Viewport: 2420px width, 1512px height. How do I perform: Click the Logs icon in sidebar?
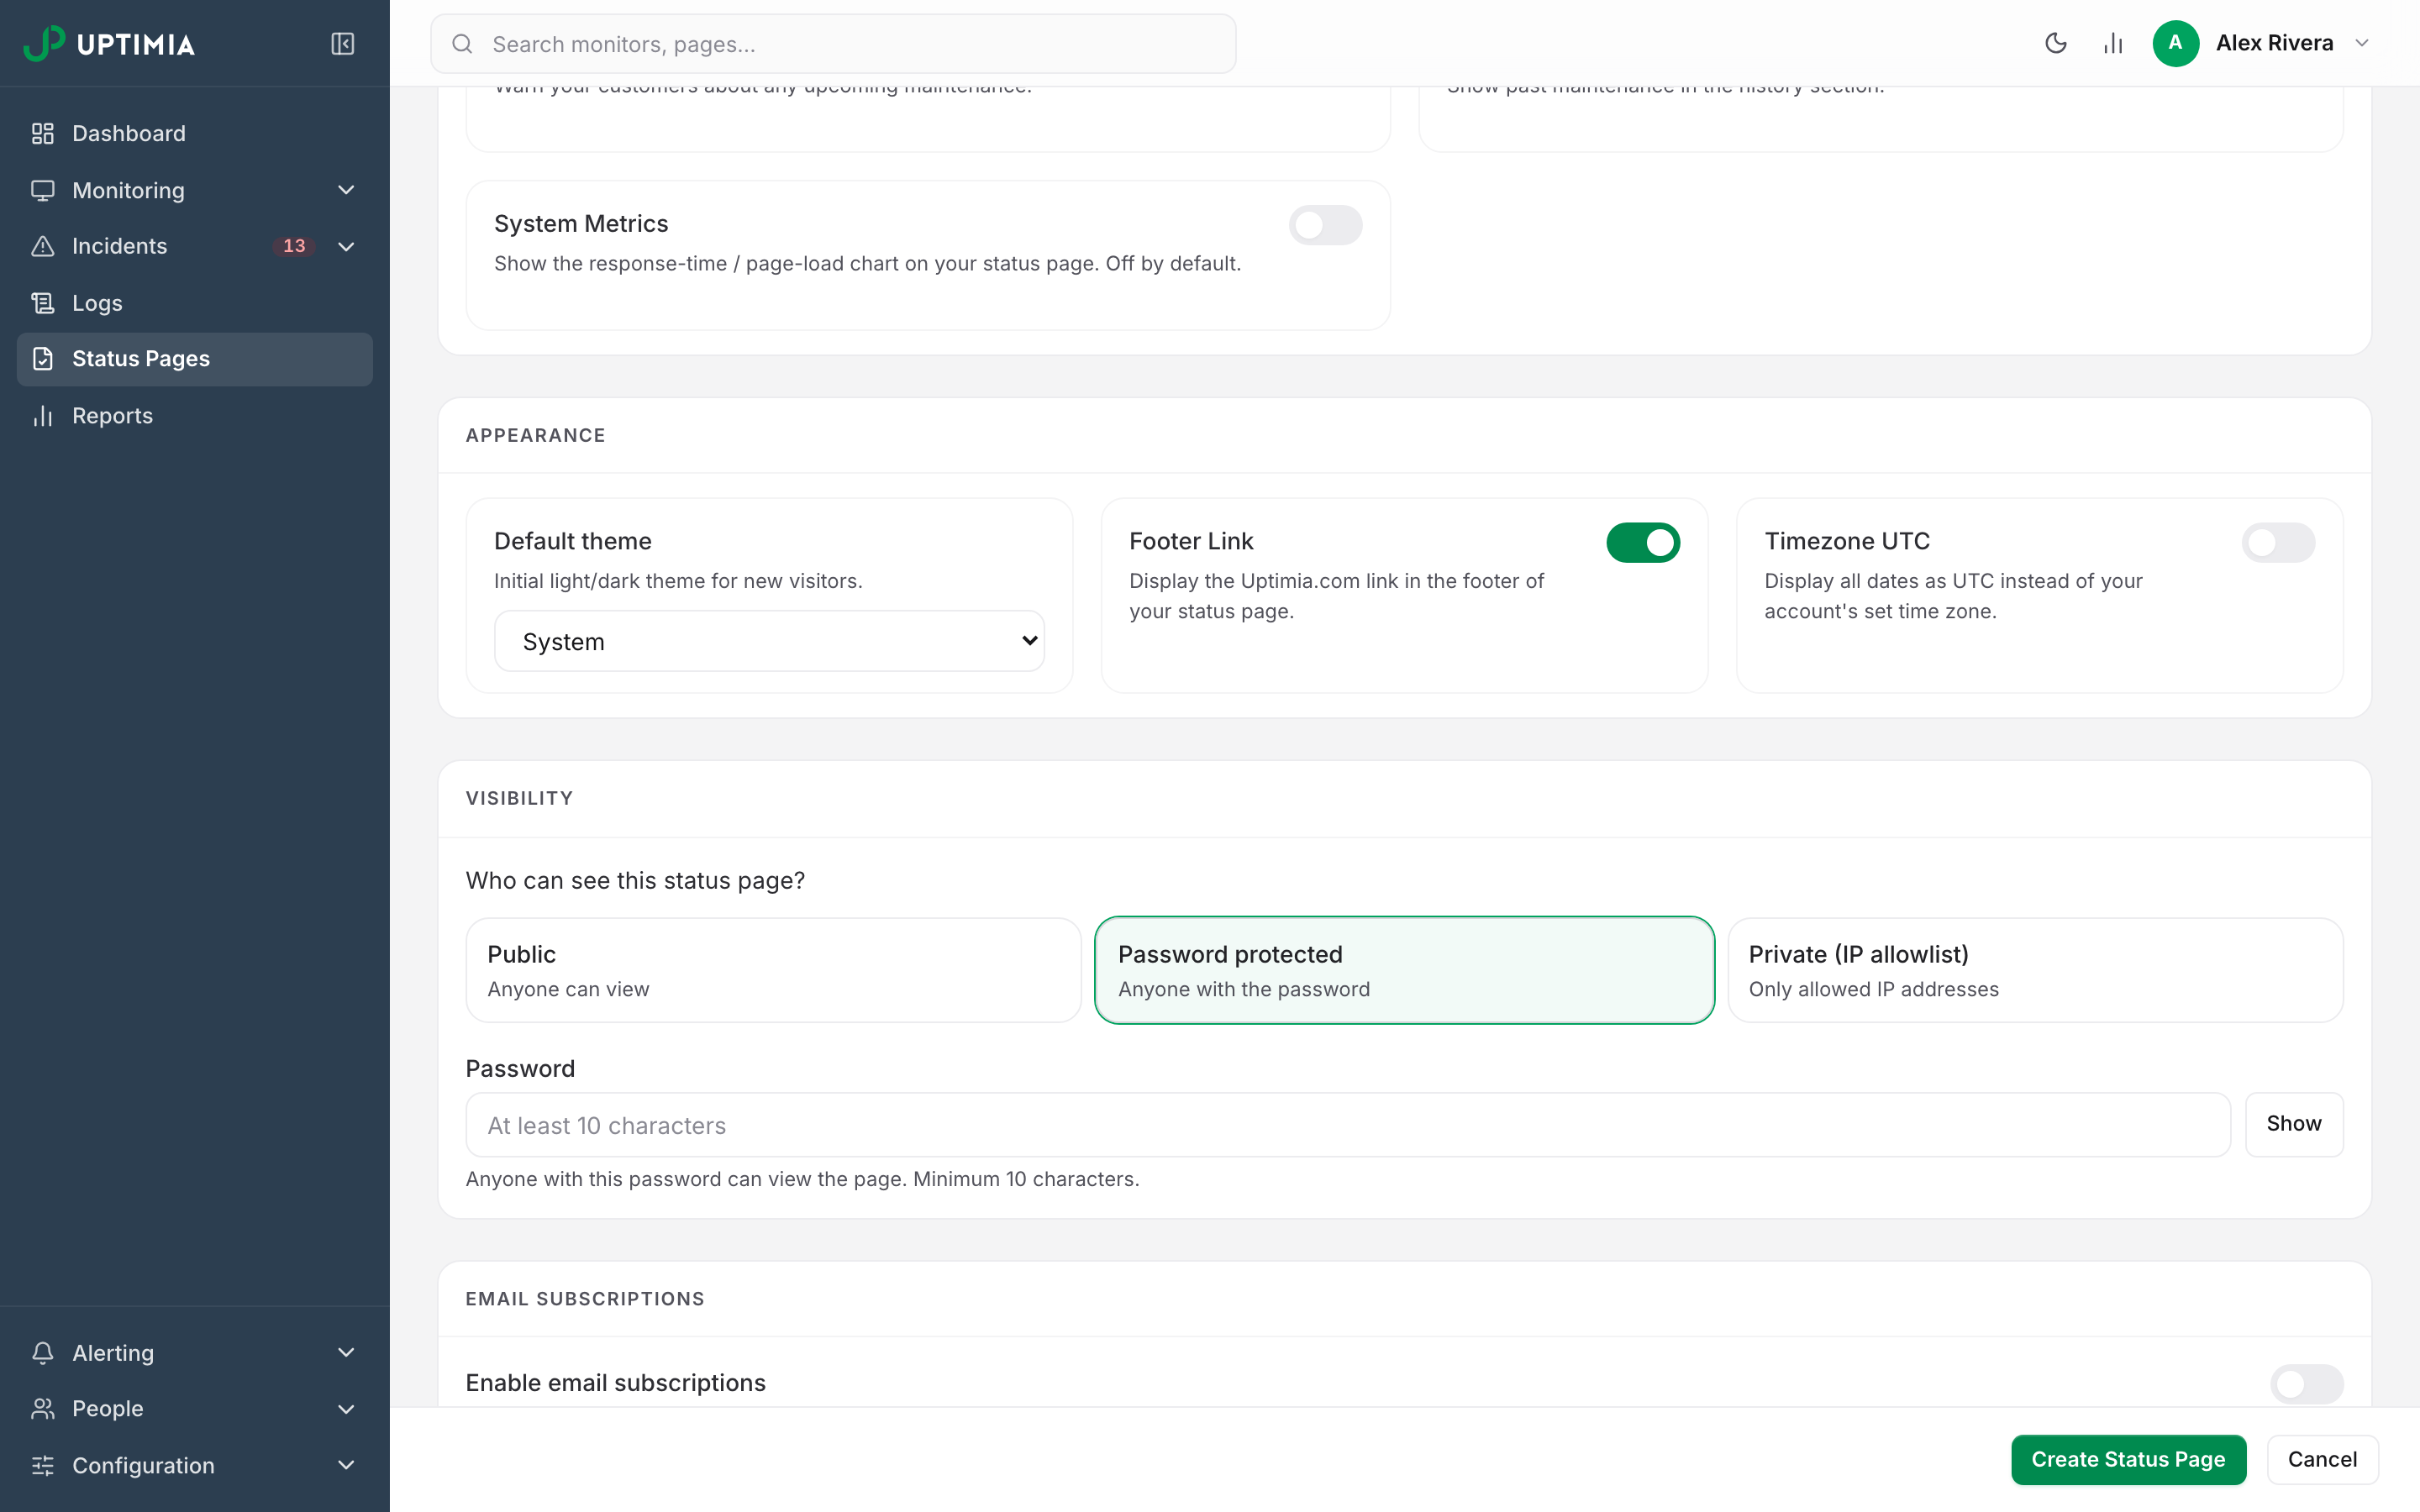click(x=43, y=303)
